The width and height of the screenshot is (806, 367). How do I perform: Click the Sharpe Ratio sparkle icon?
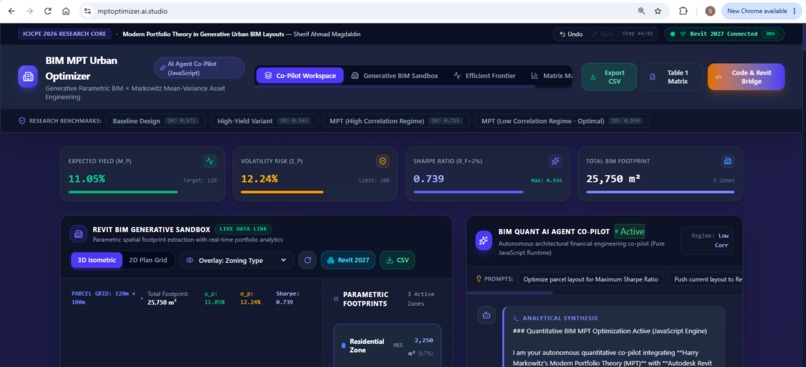click(x=555, y=161)
